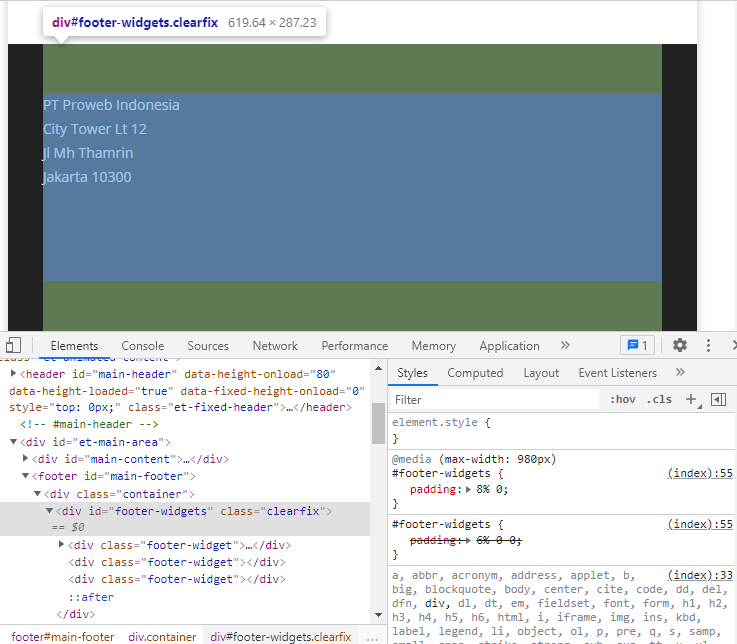Select the Computed pane tab

point(475,373)
